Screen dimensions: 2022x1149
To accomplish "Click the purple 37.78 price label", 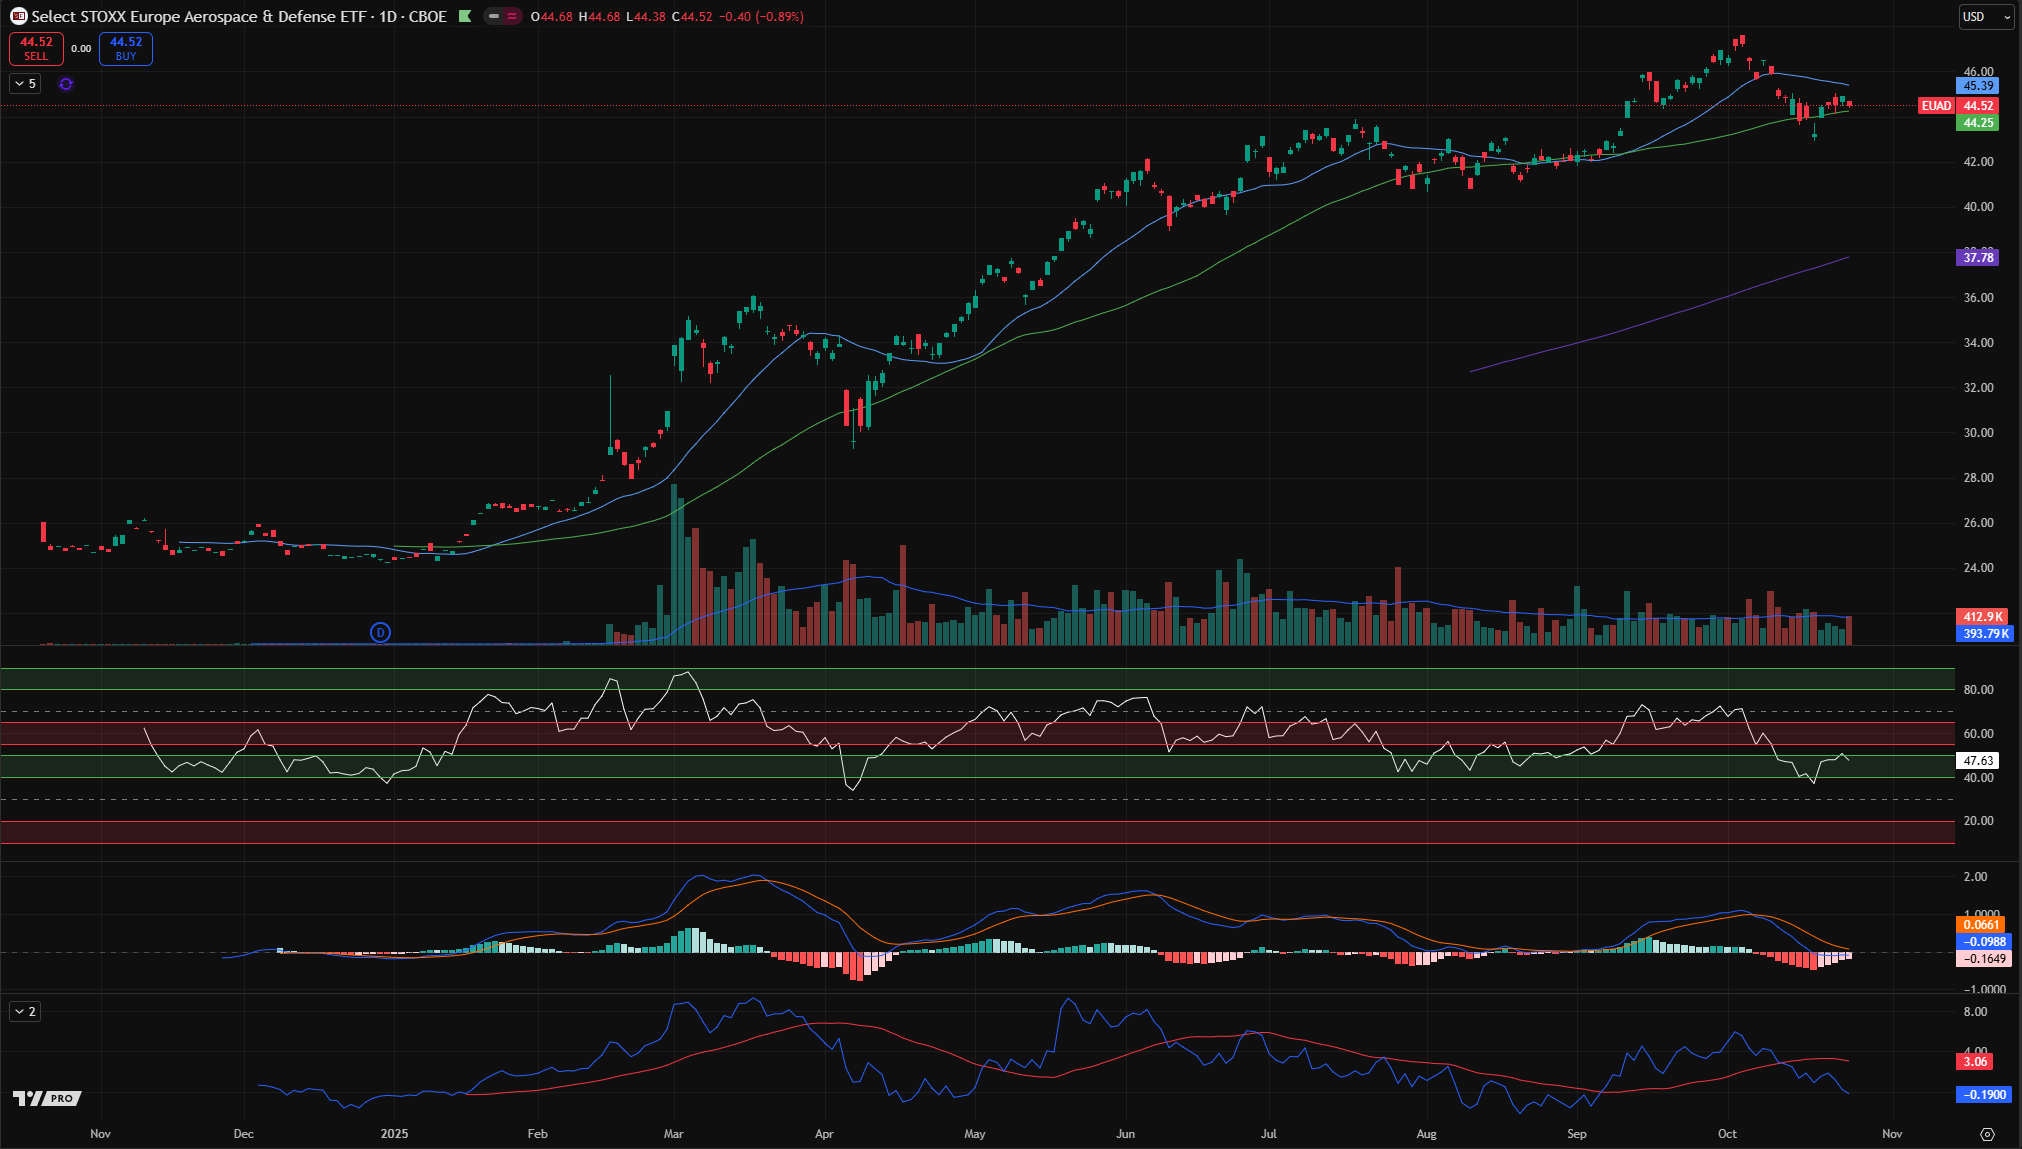I will [1977, 257].
